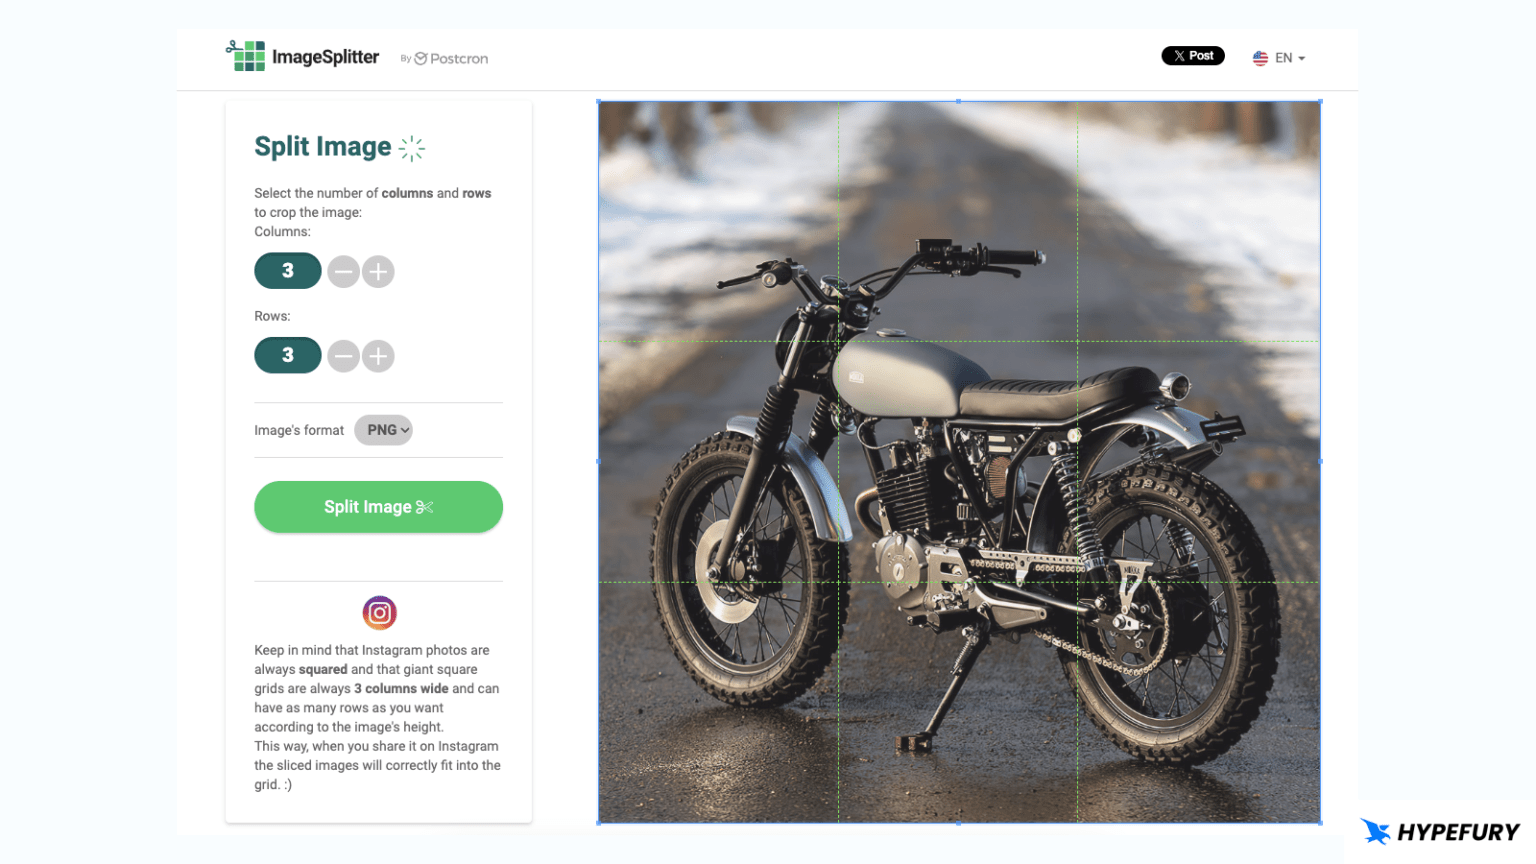Click the rows value field showing 3
The image size is (1536, 864).
288,355
